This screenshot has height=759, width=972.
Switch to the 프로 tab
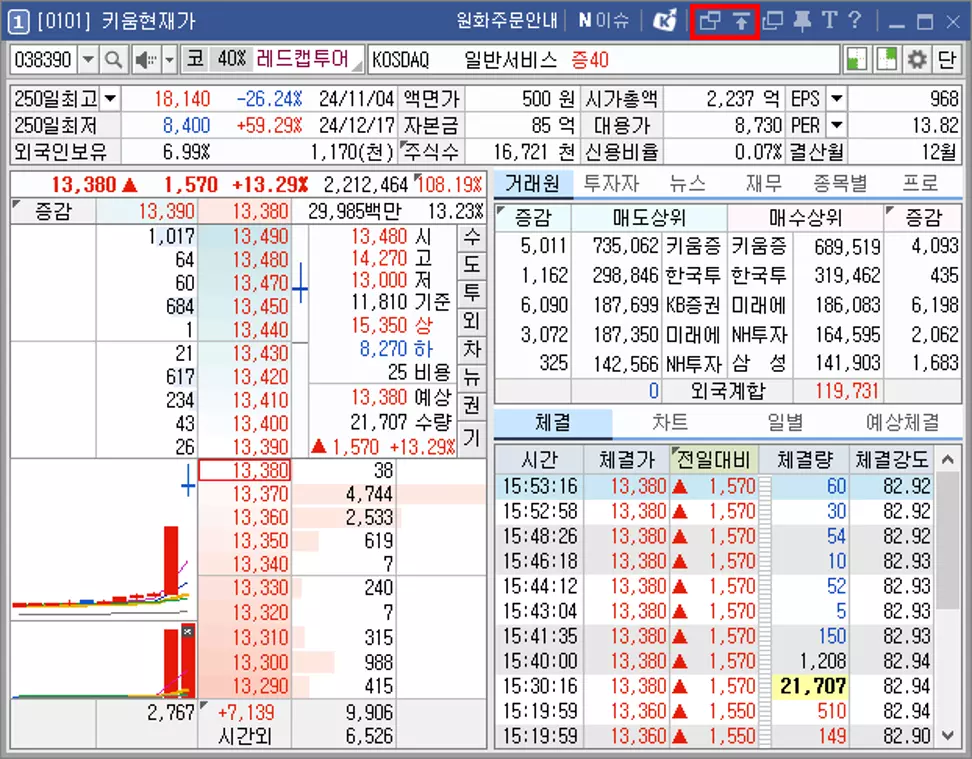pyautogui.click(x=920, y=184)
